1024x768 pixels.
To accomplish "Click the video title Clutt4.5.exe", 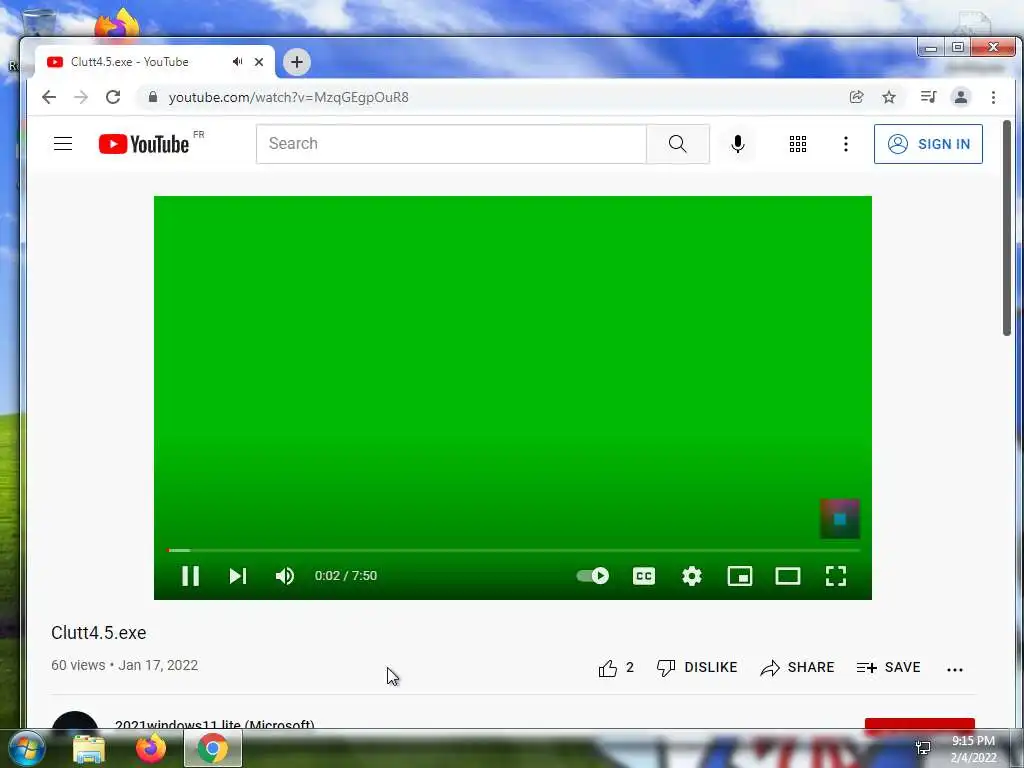I will click(x=99, y=633).
